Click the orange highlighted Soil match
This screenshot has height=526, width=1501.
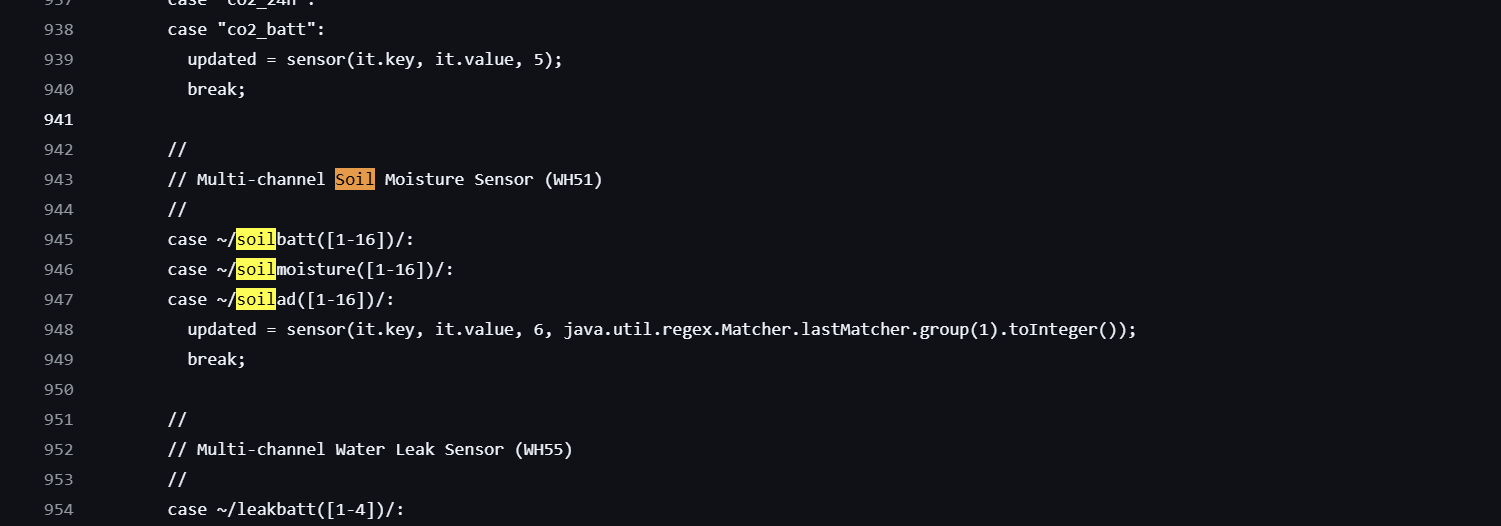click(x=355, y=180)
